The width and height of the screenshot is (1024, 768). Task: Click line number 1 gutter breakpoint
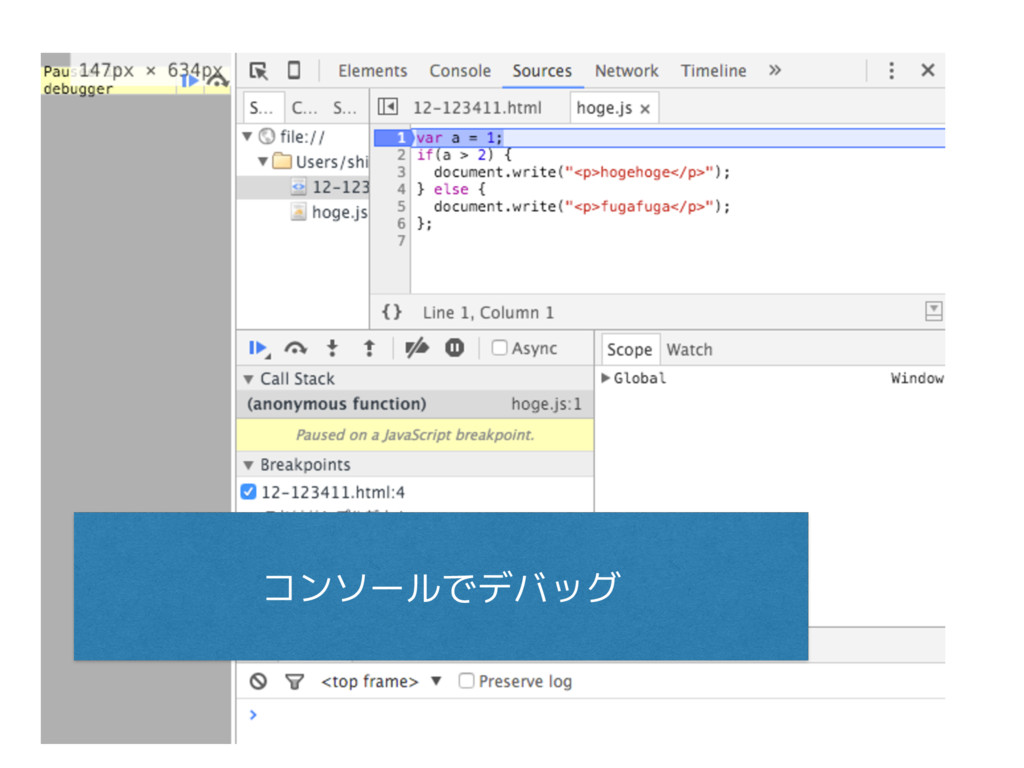(400, 138)
